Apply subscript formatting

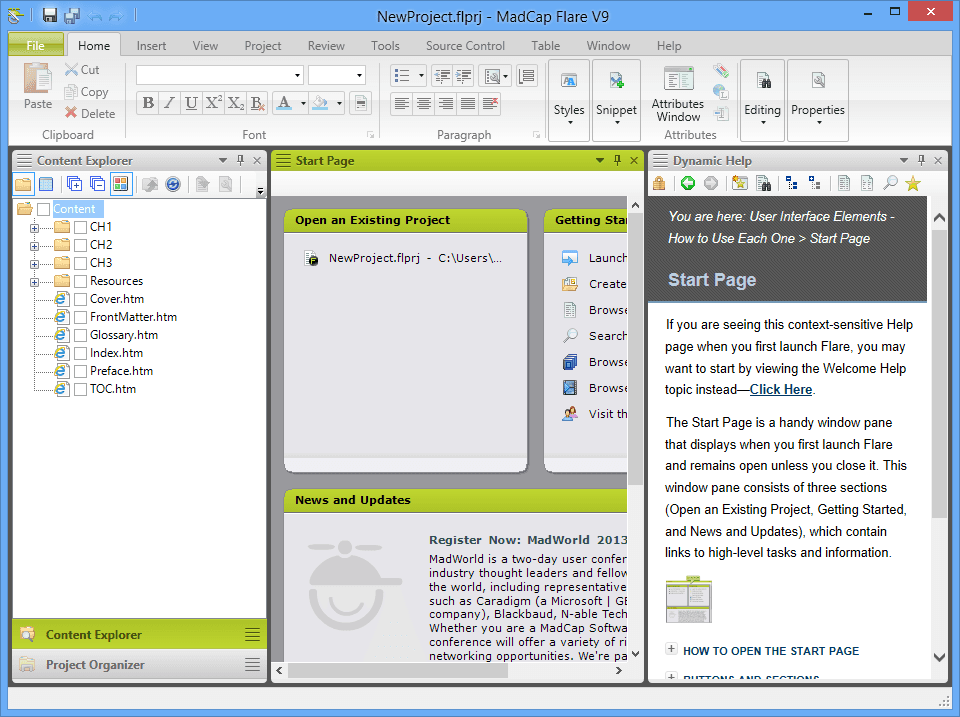[236, 103]
